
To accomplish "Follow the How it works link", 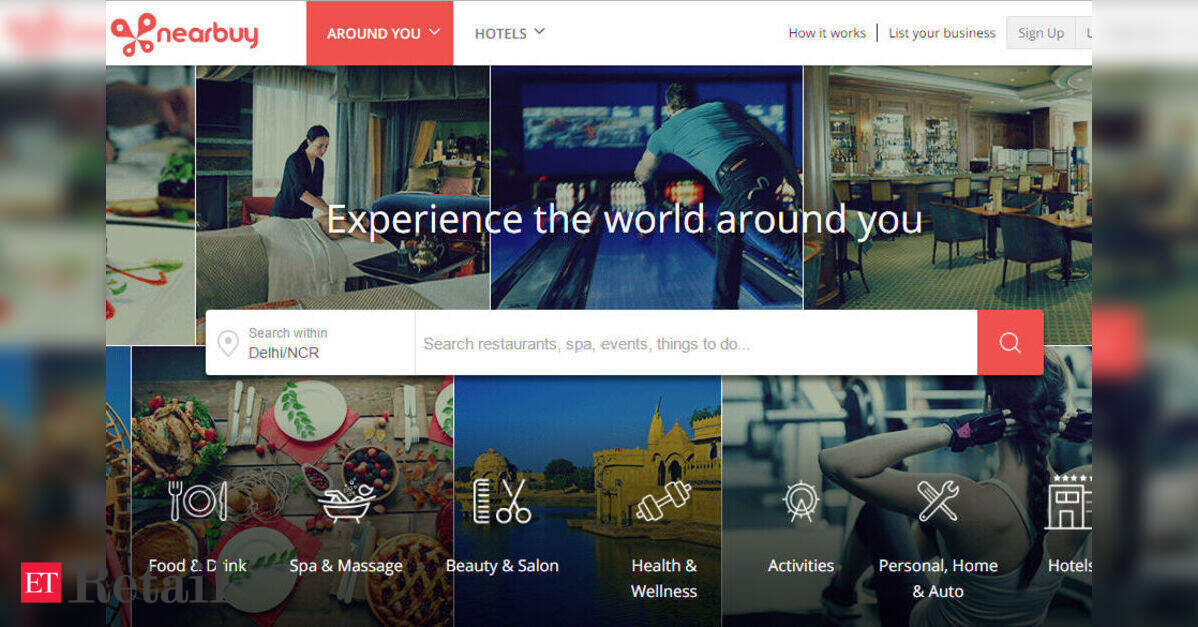I will click(x=827, y=33).
